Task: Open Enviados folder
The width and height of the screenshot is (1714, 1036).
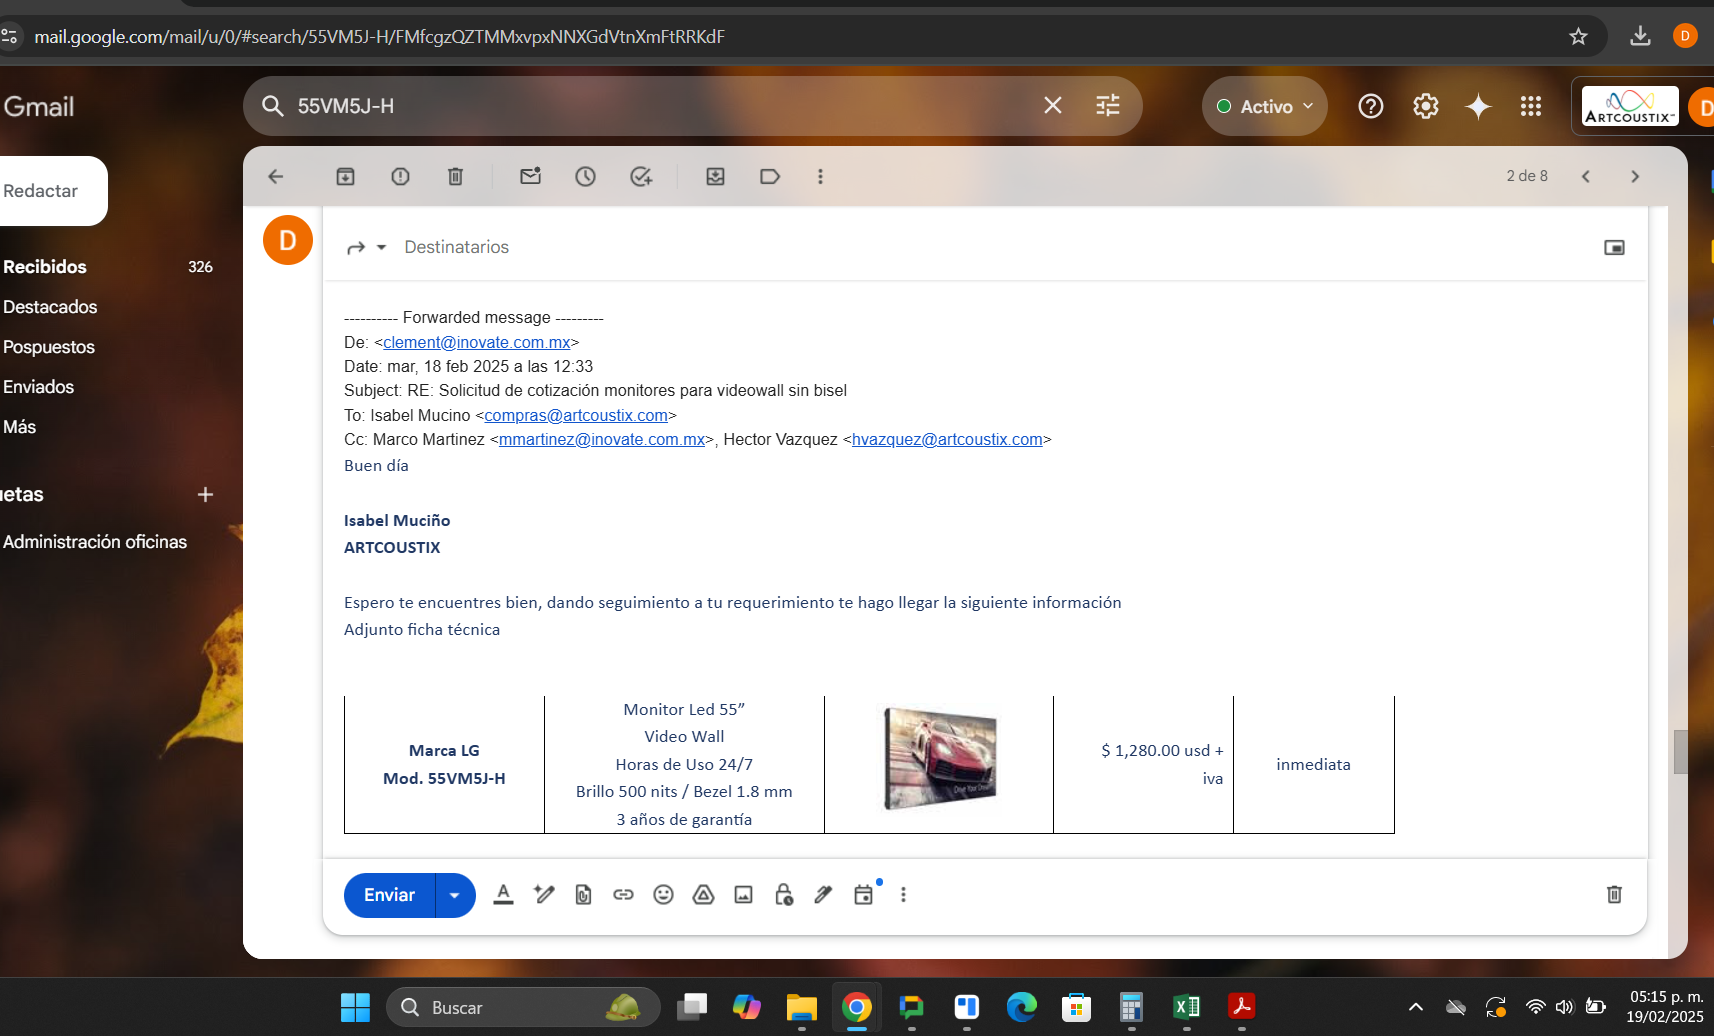Action: pos(39,387)
